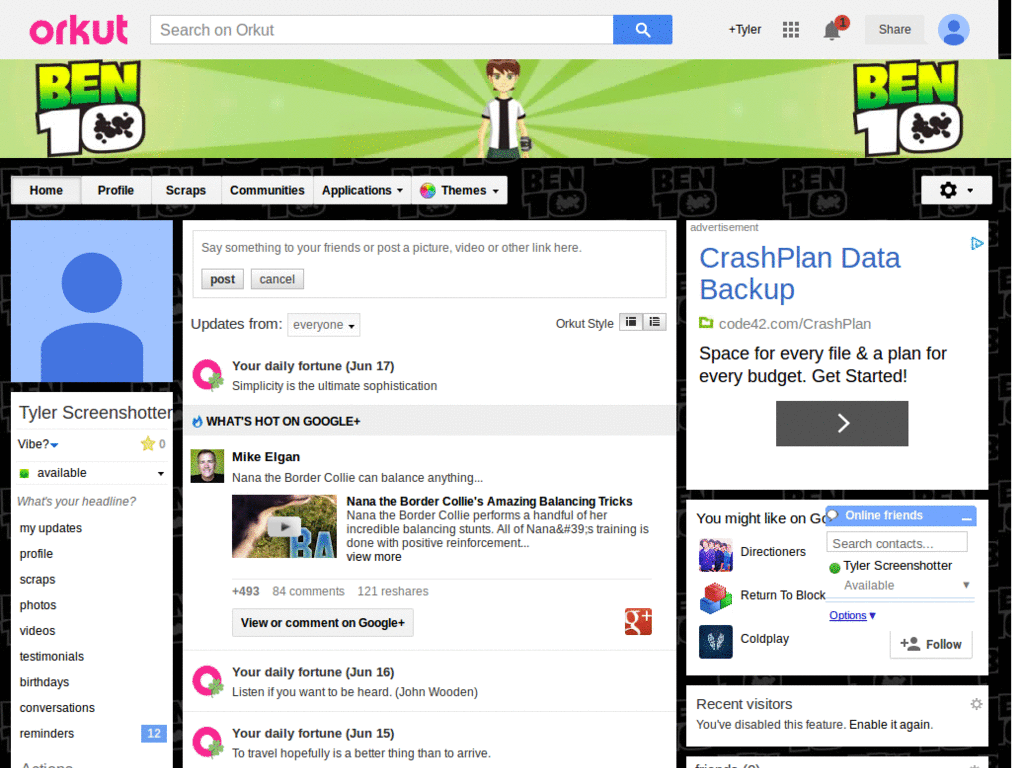Screen dimensions: 1024x768
Task: Click Enable it again link
Action: pyautogui.click(x=891, y=725)
